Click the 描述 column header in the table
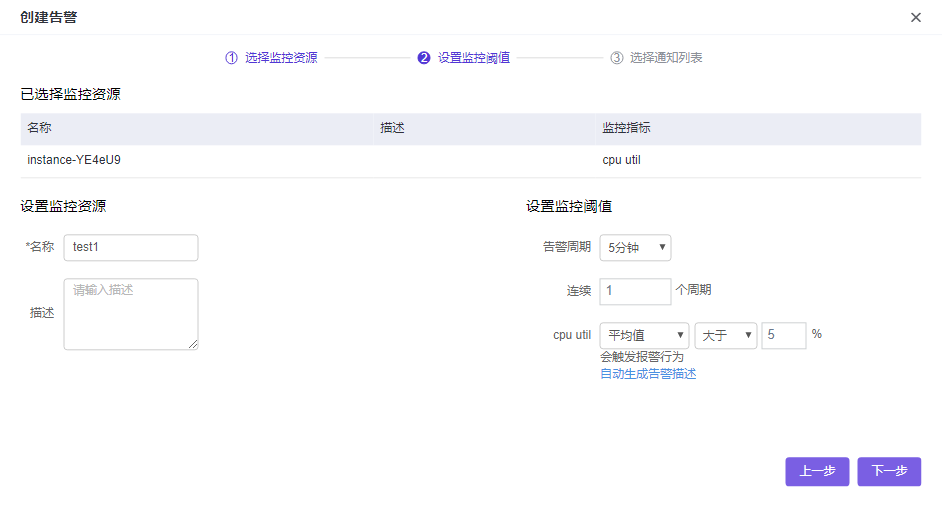This screenshot has width=942, height=512. pos(392,129)
